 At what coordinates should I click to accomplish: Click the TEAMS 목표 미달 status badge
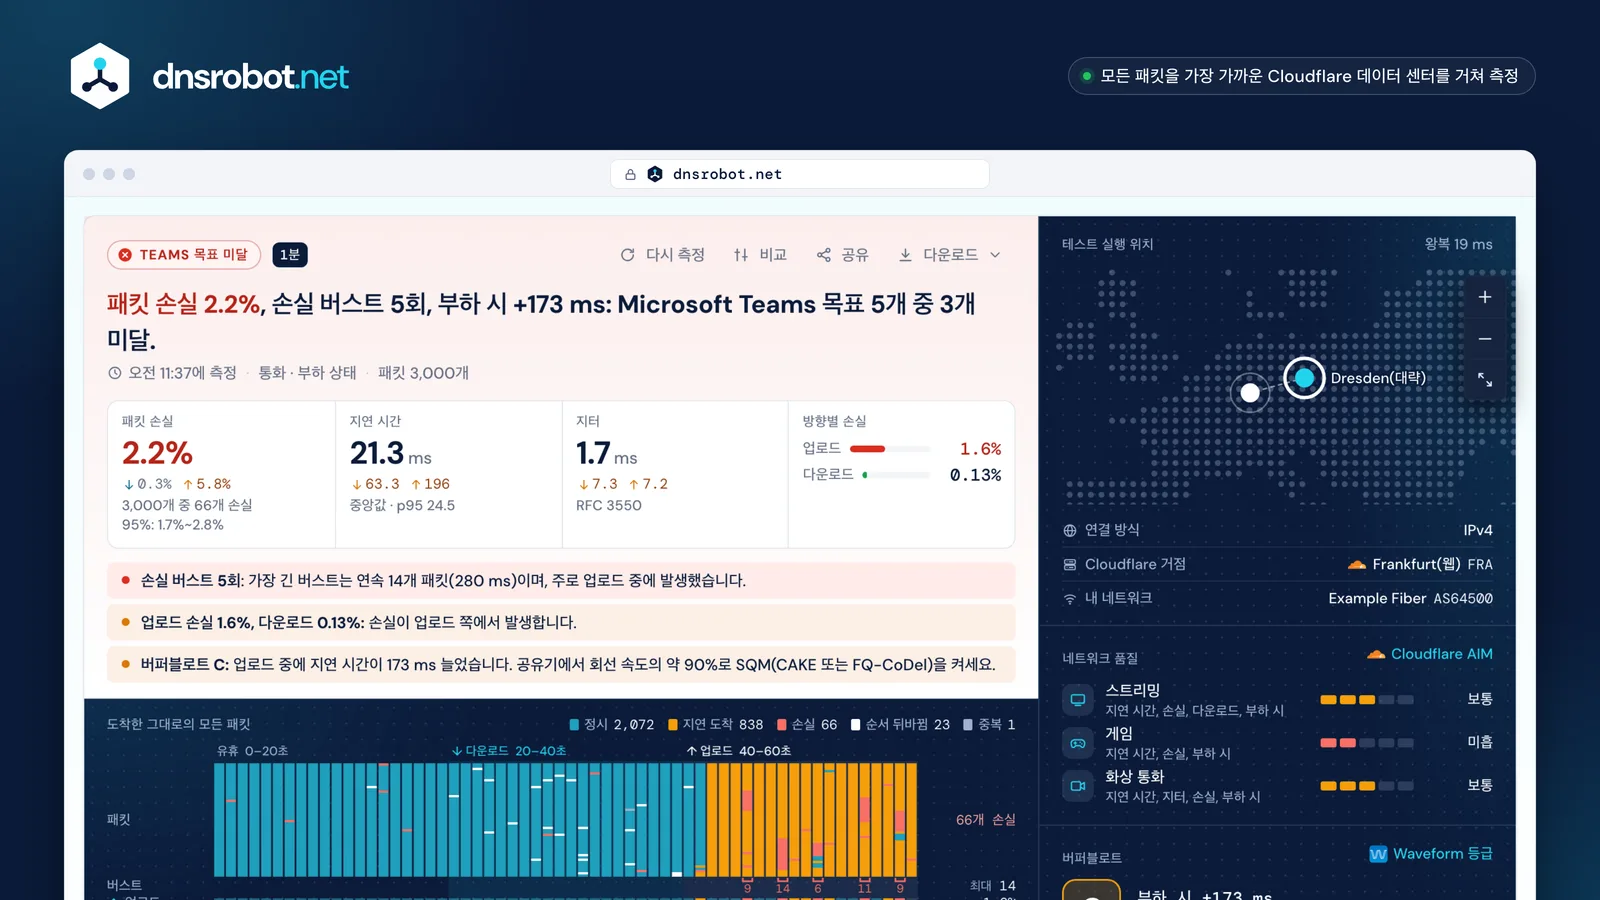coord(184,255)
